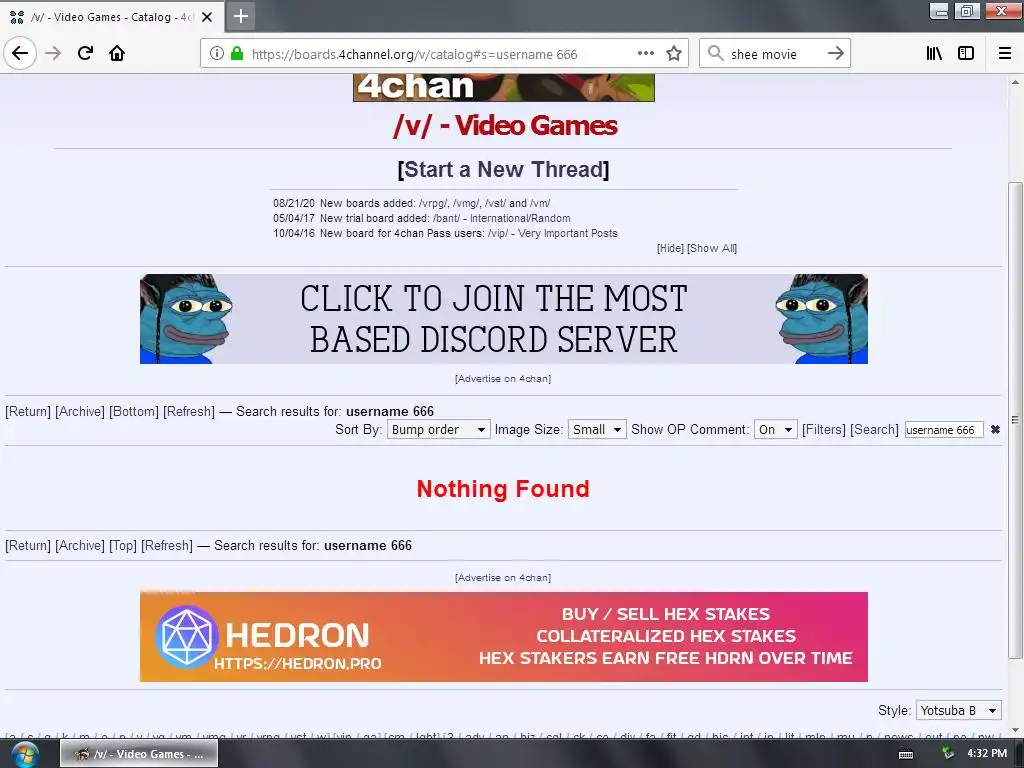Click the taskbar clock 4:32 PM
1024x768 pixels.
click(x=987, y=754)
